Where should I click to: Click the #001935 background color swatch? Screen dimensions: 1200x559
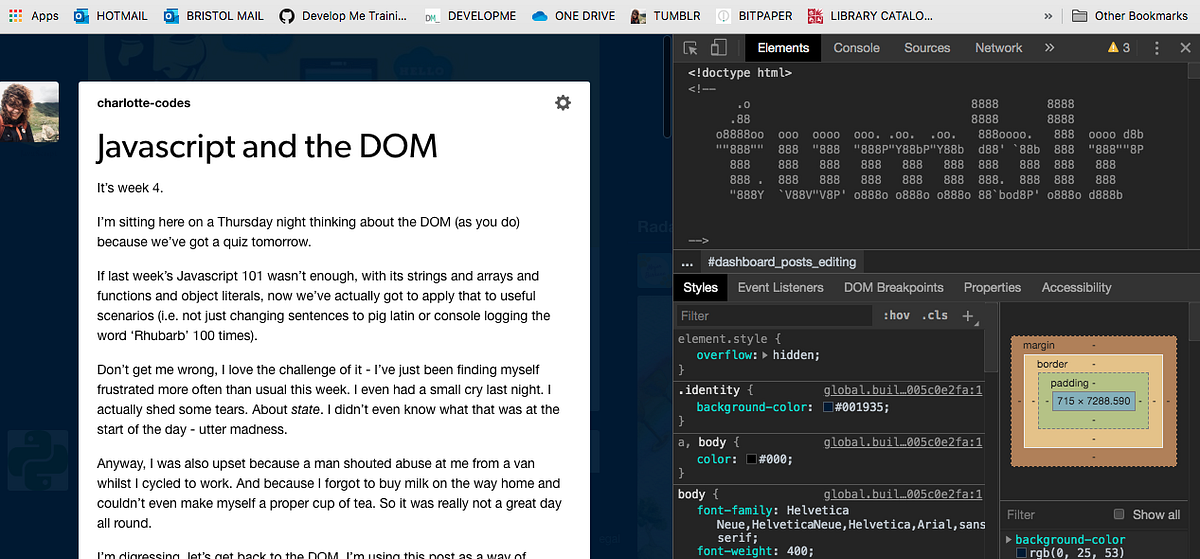click(829, 407)
